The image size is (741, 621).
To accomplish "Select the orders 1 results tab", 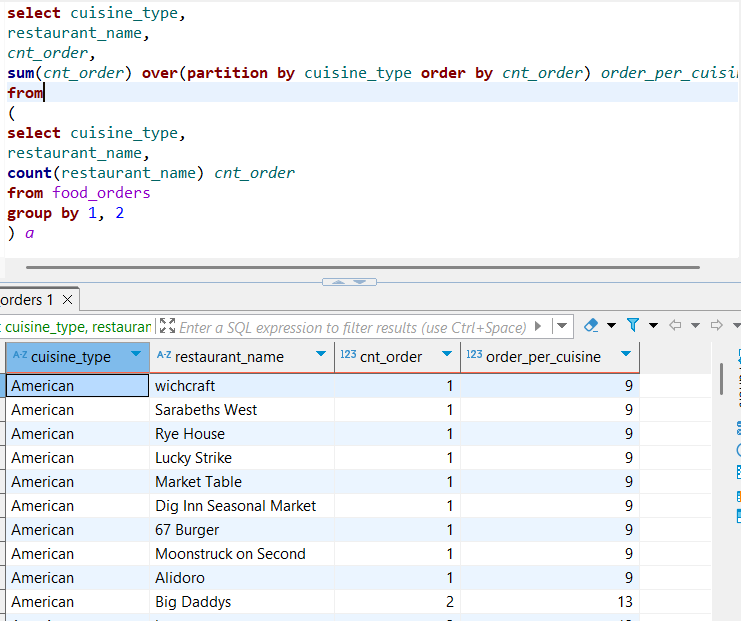I will [x=28, y=300].
